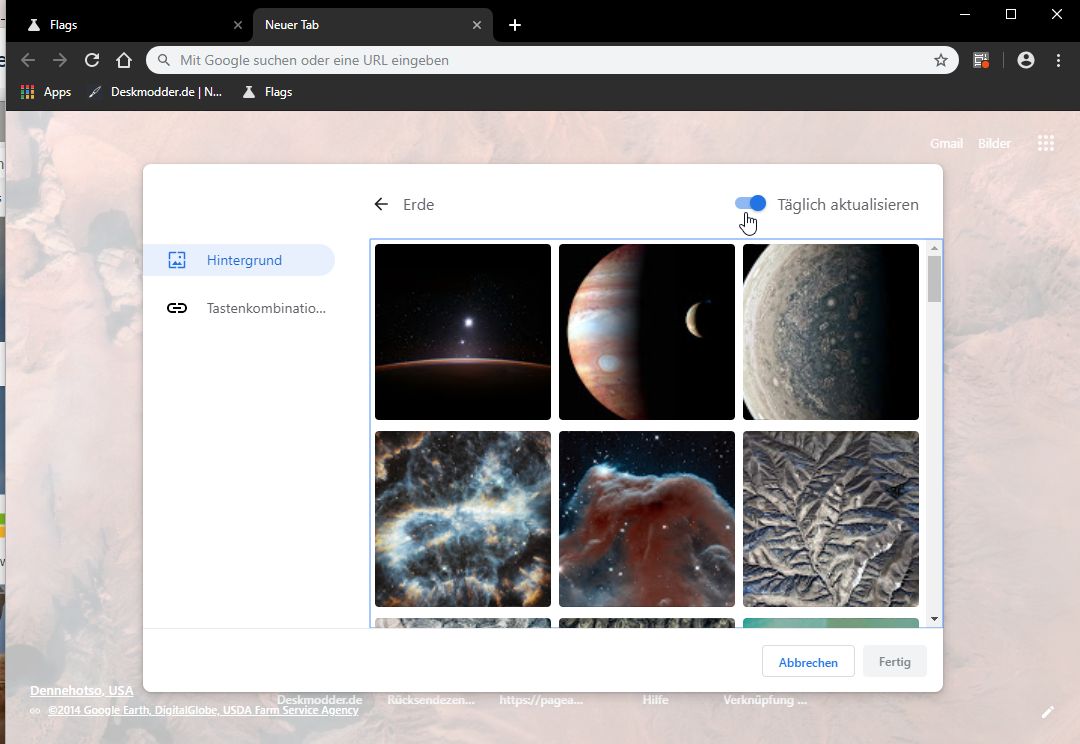The width and height of the screenshot is (1080, 744).
Task: Reload the current page
Action: pos(92,60)
